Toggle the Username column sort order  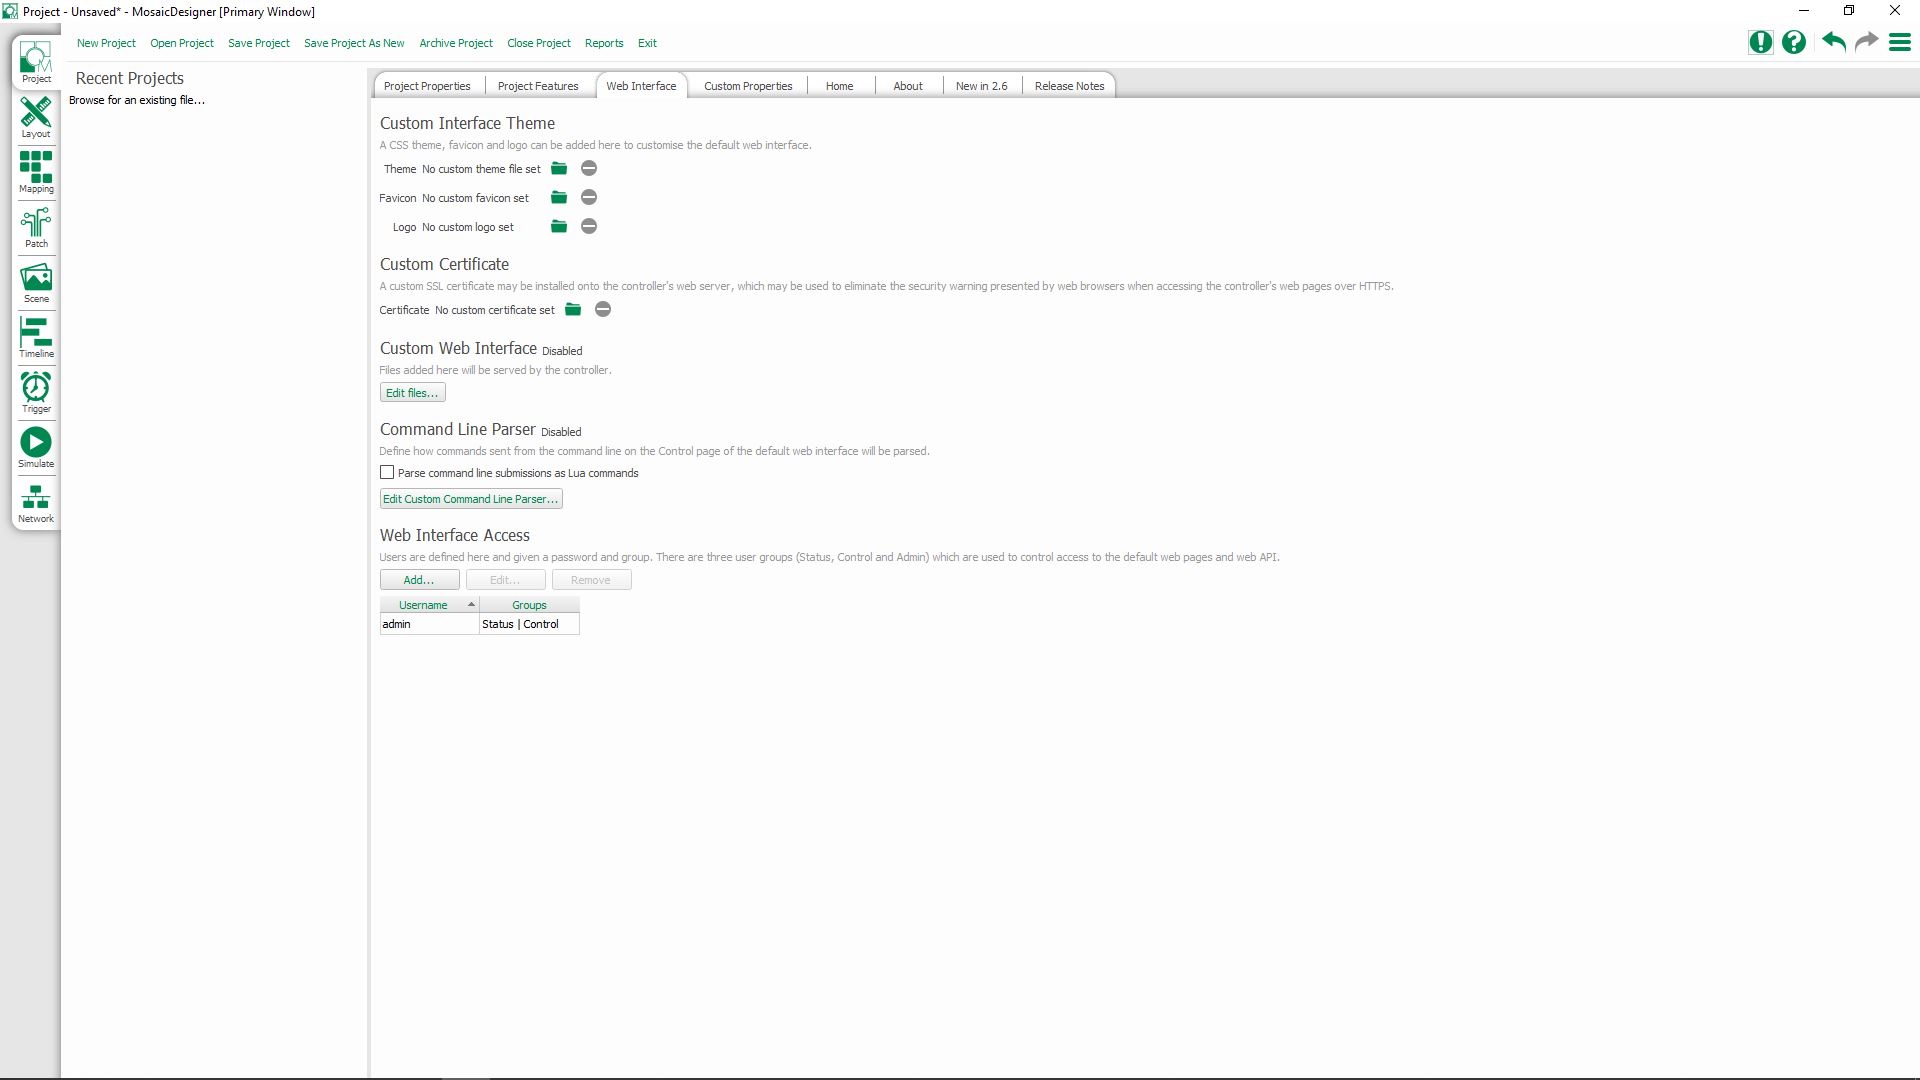click(428, 604)
